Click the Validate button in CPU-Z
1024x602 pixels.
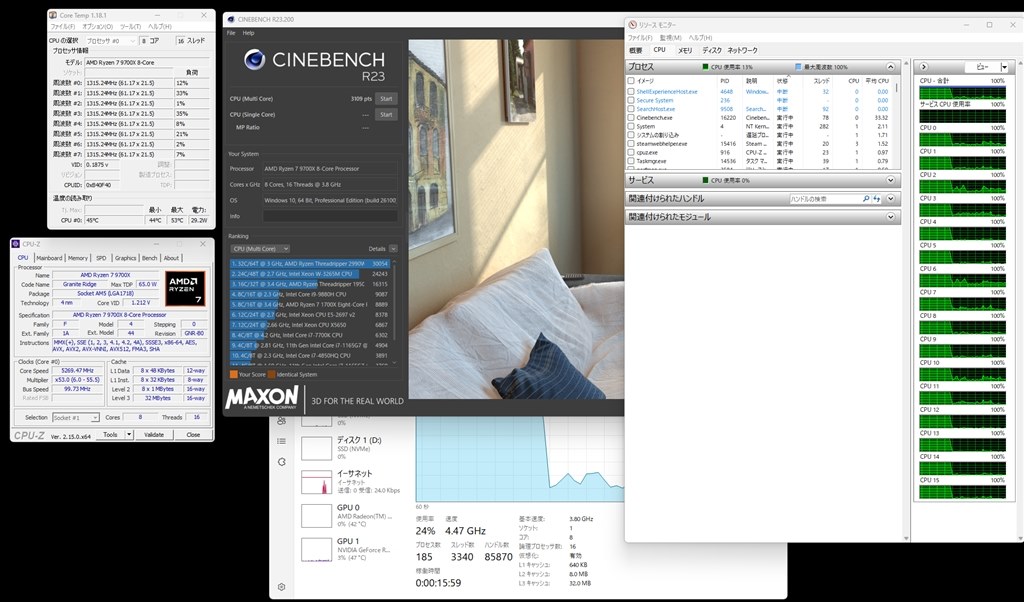[154, 435]
